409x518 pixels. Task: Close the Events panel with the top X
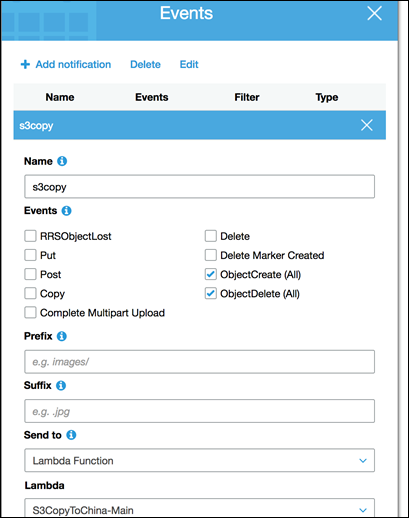(x=374, y=14)
